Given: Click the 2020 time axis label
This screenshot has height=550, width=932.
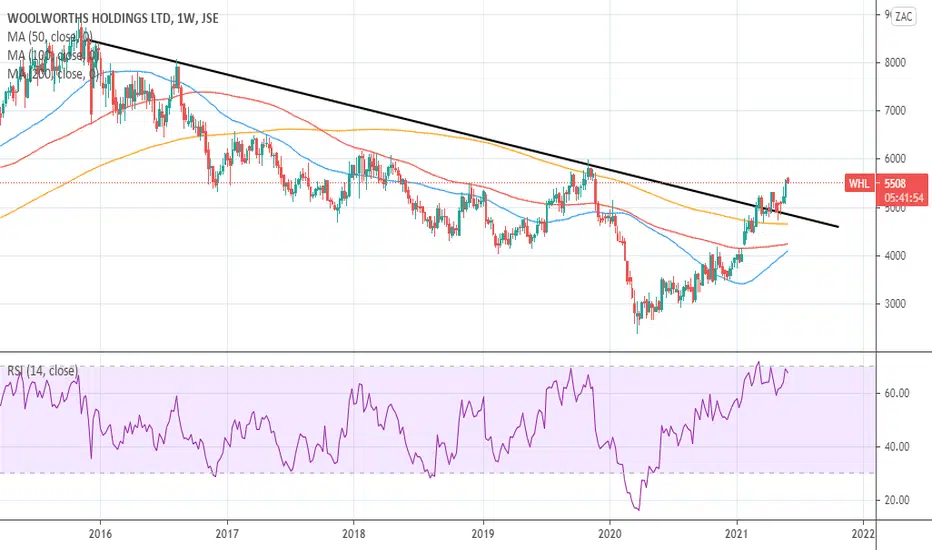Looking at the screenshot, I should [x=610, y=534].
